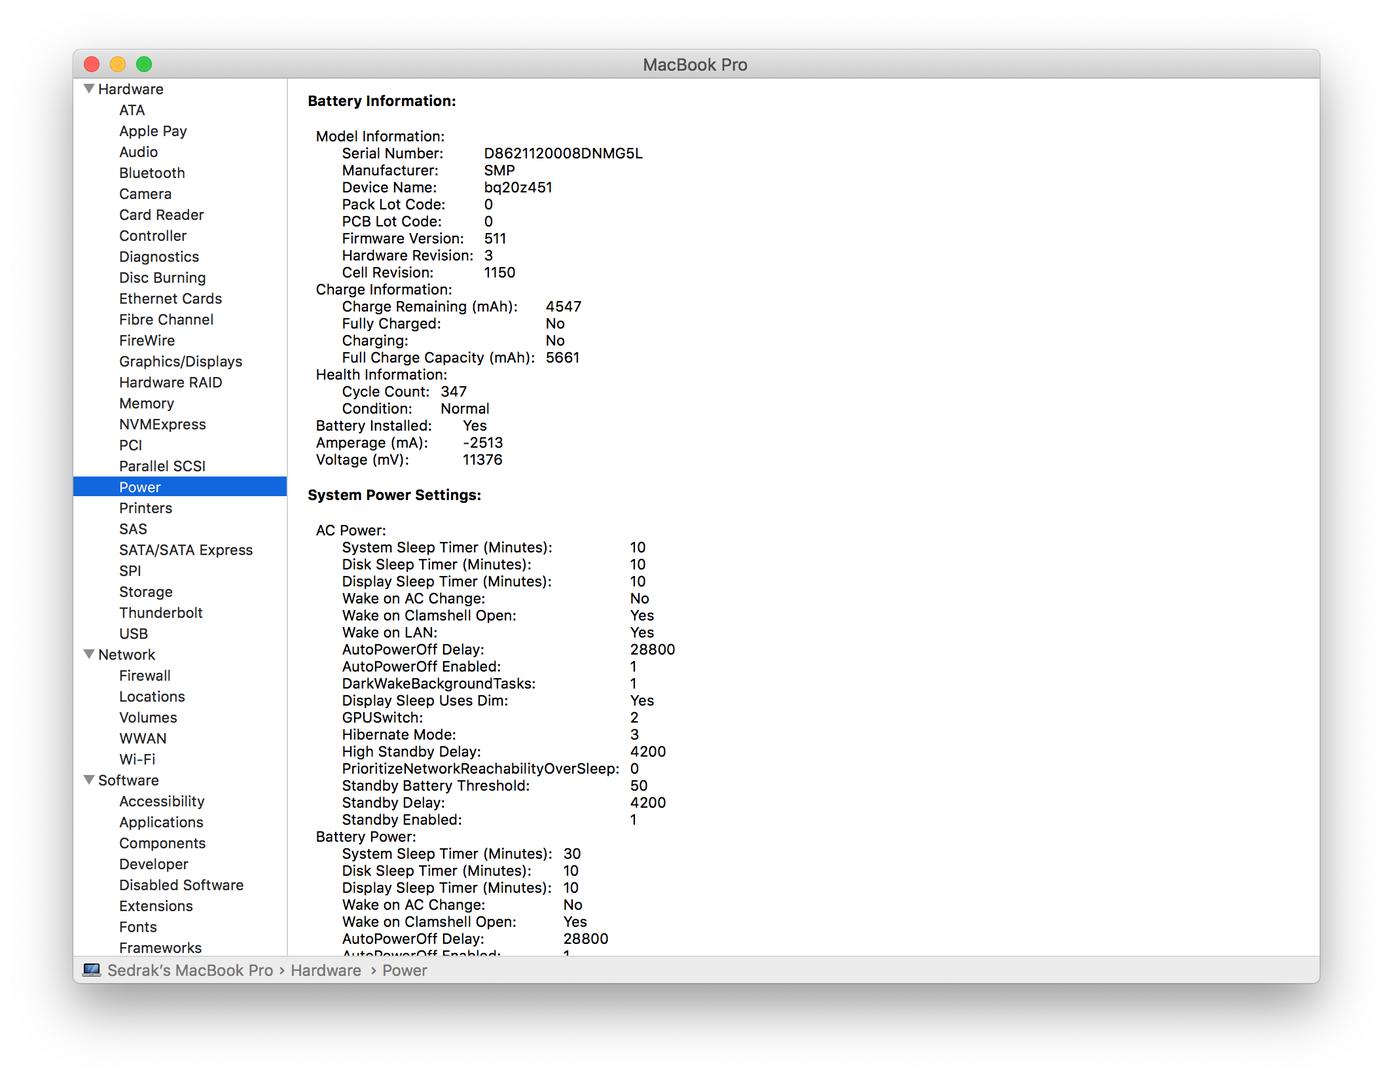This screenshot has height=1080, width=1393.
Task: Select Controller in the sidebar
Action: click(153, 236)
